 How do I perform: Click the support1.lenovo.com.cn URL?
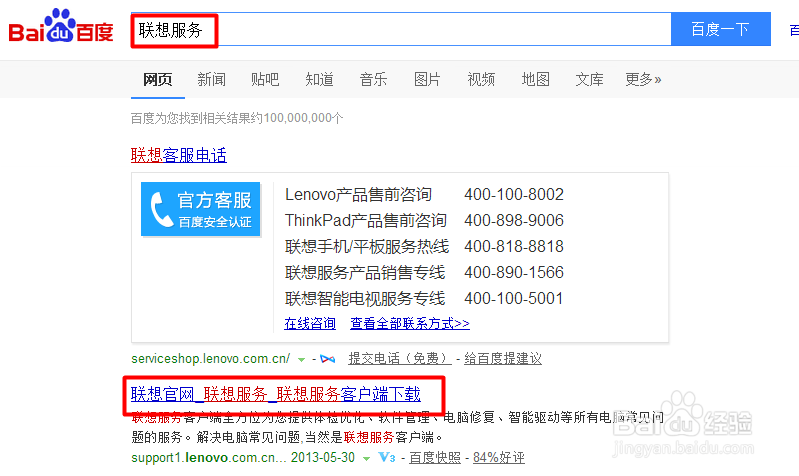coord(209,458)
